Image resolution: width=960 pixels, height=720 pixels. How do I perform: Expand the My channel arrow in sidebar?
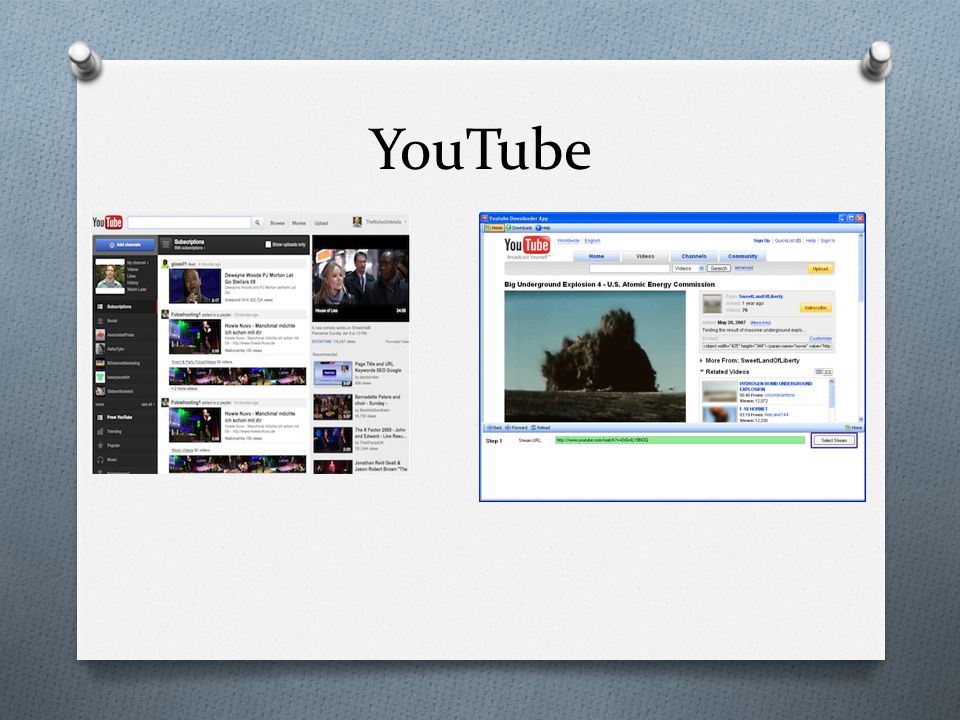(x=148, y=263)
